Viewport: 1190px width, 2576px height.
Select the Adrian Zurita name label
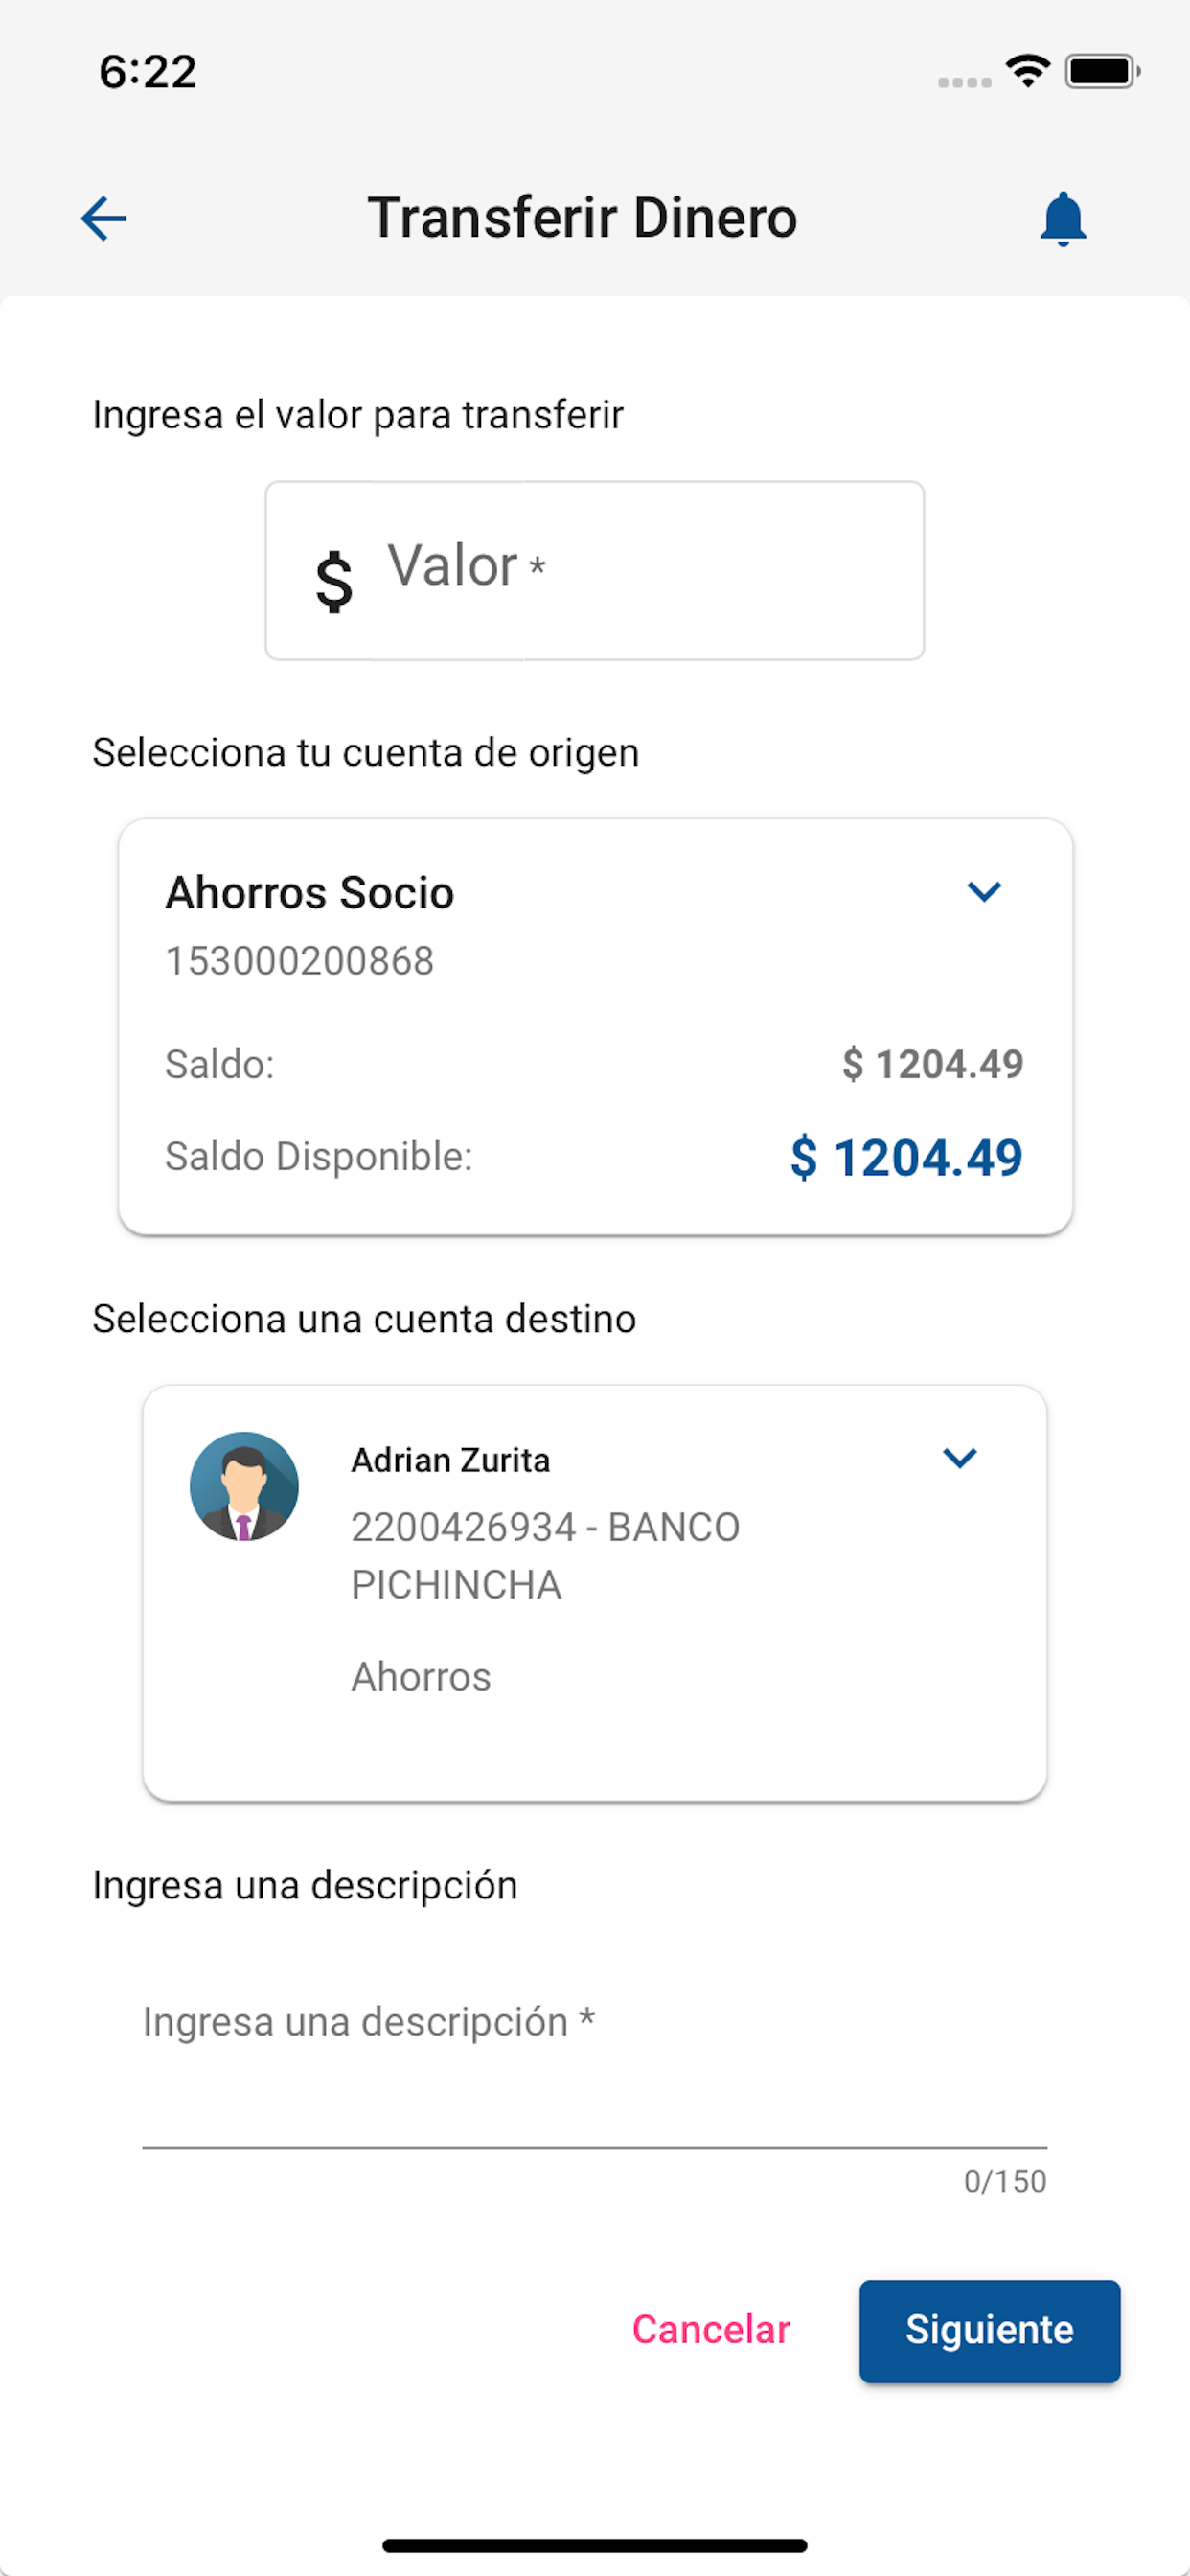click(x=451, y=1460)
